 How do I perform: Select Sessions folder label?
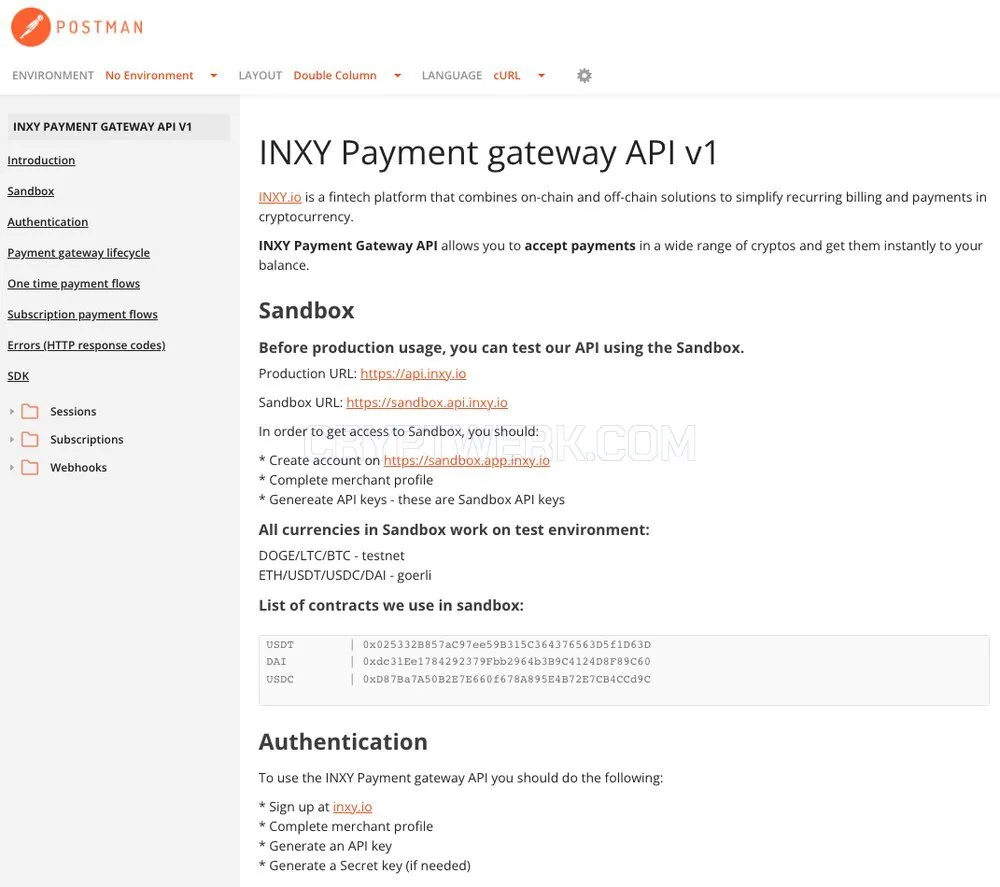pos(73,411)
